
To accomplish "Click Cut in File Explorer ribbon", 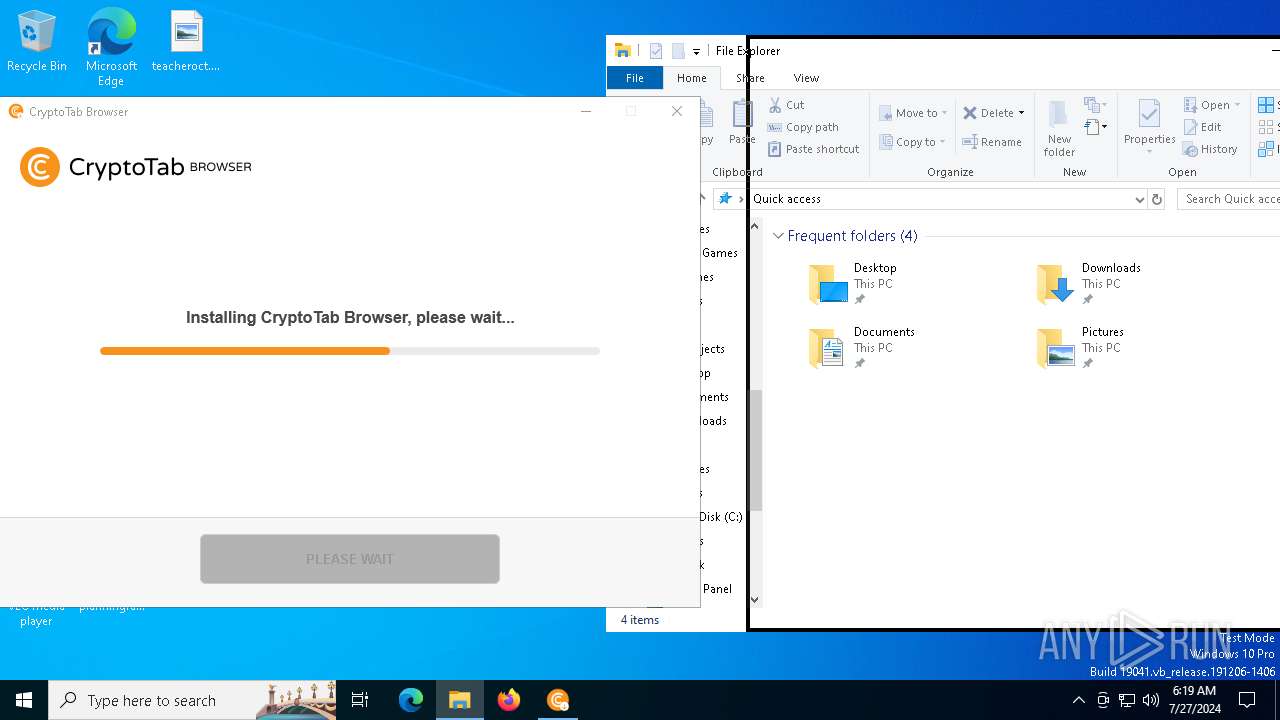I will click(786, 105).
